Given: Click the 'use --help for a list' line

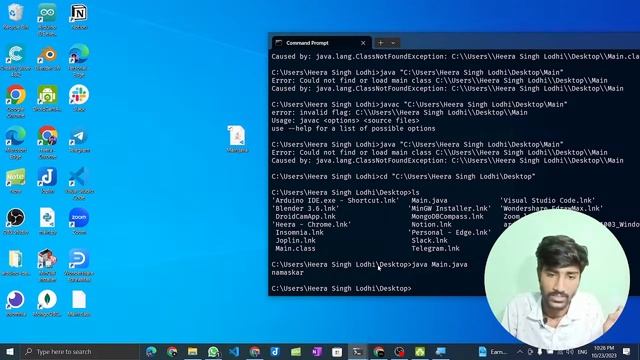Looking at the screenshot, I should point(353,129).
